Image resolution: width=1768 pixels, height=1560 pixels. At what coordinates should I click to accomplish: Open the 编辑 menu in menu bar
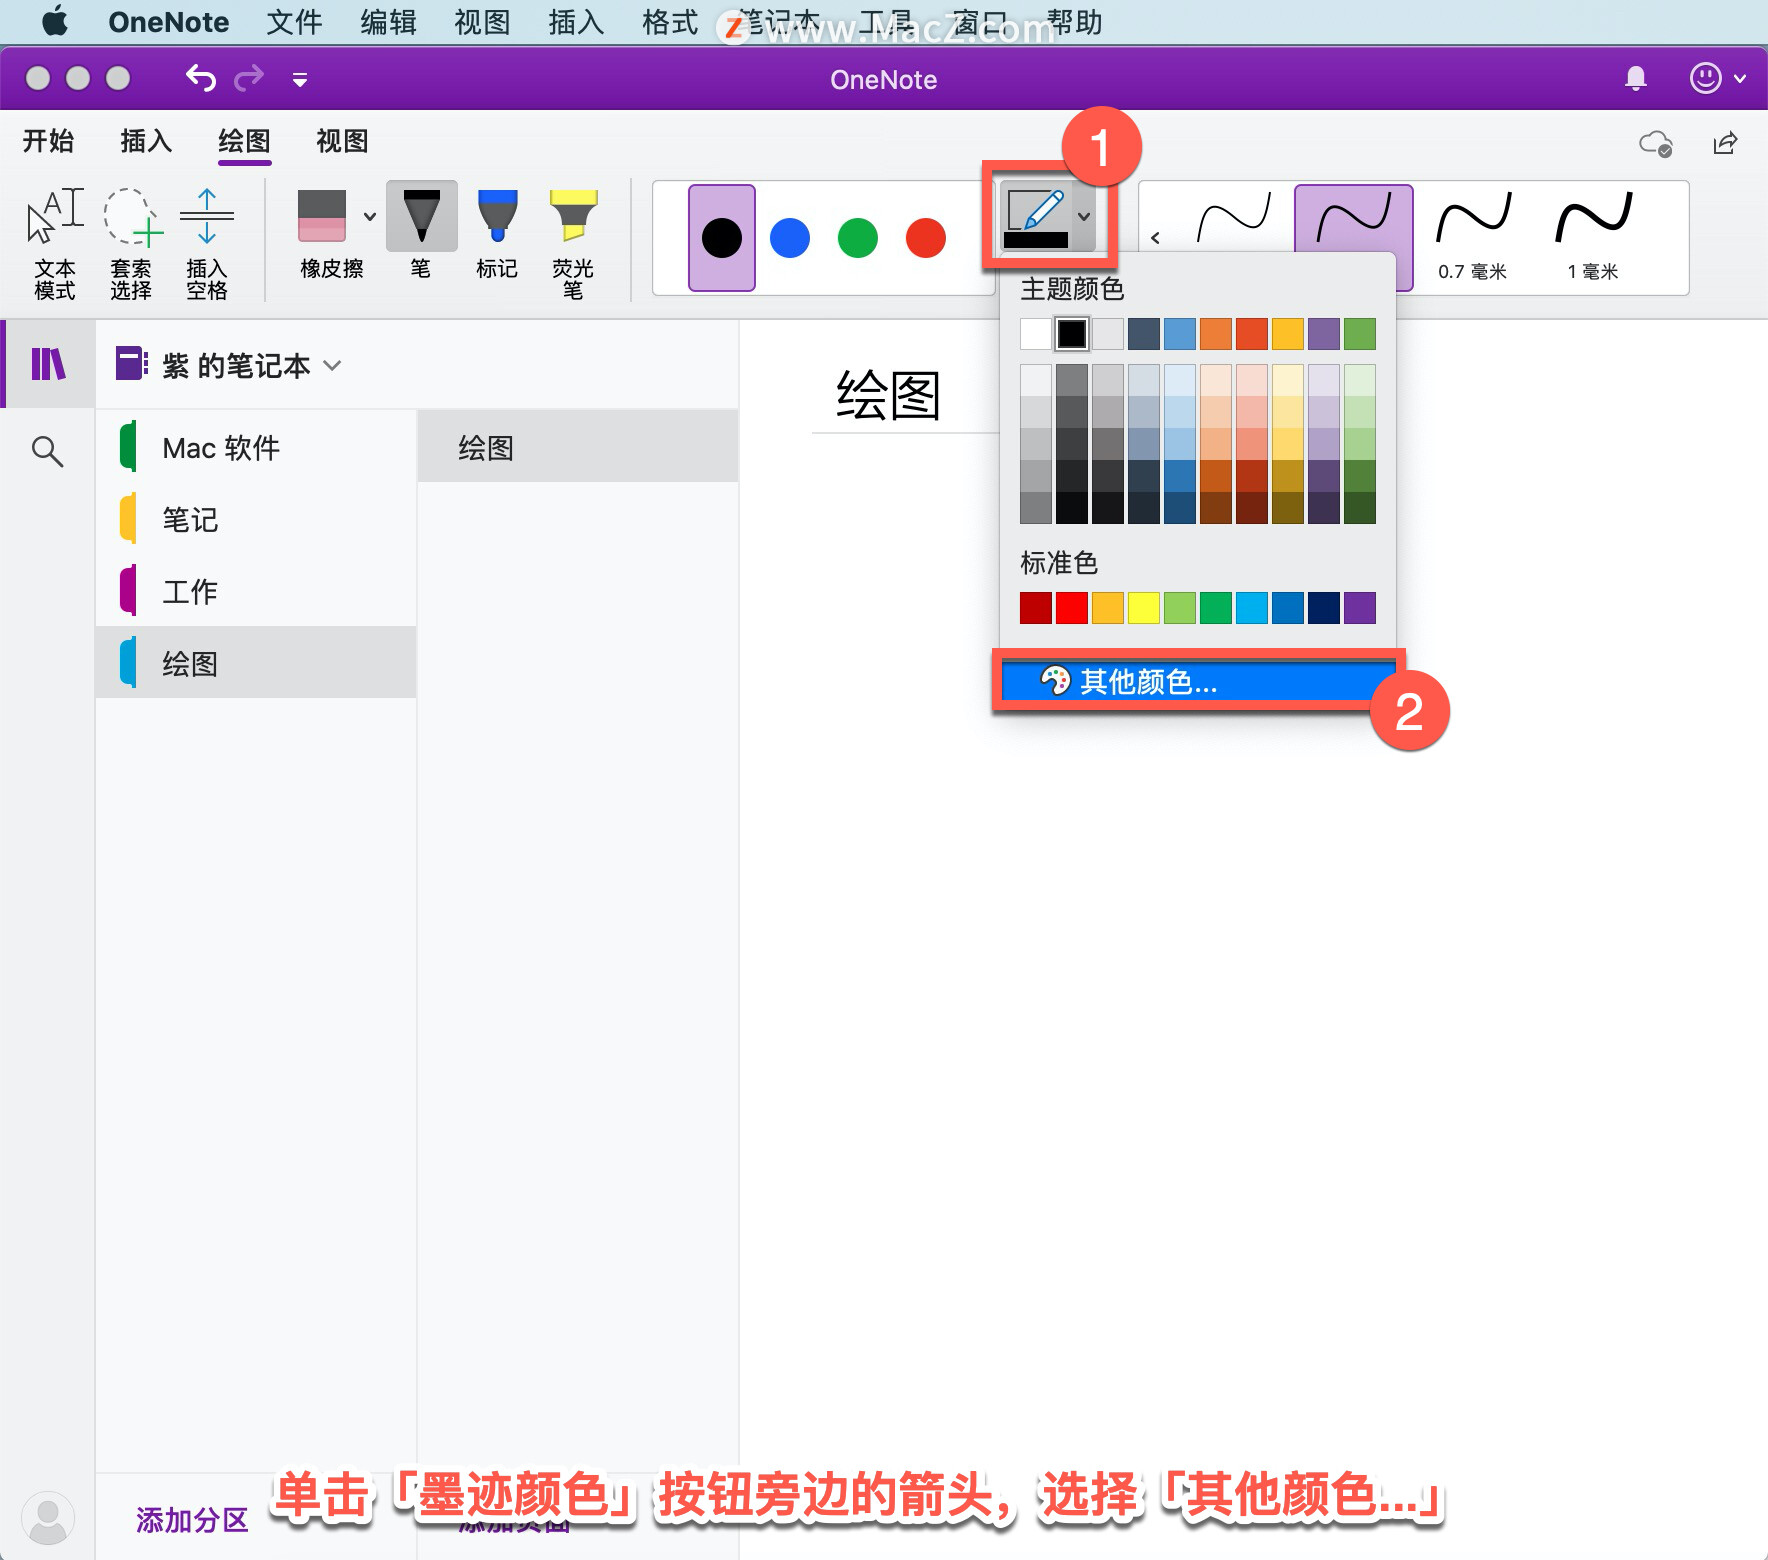pyautogui.click(x=388, y=21)
